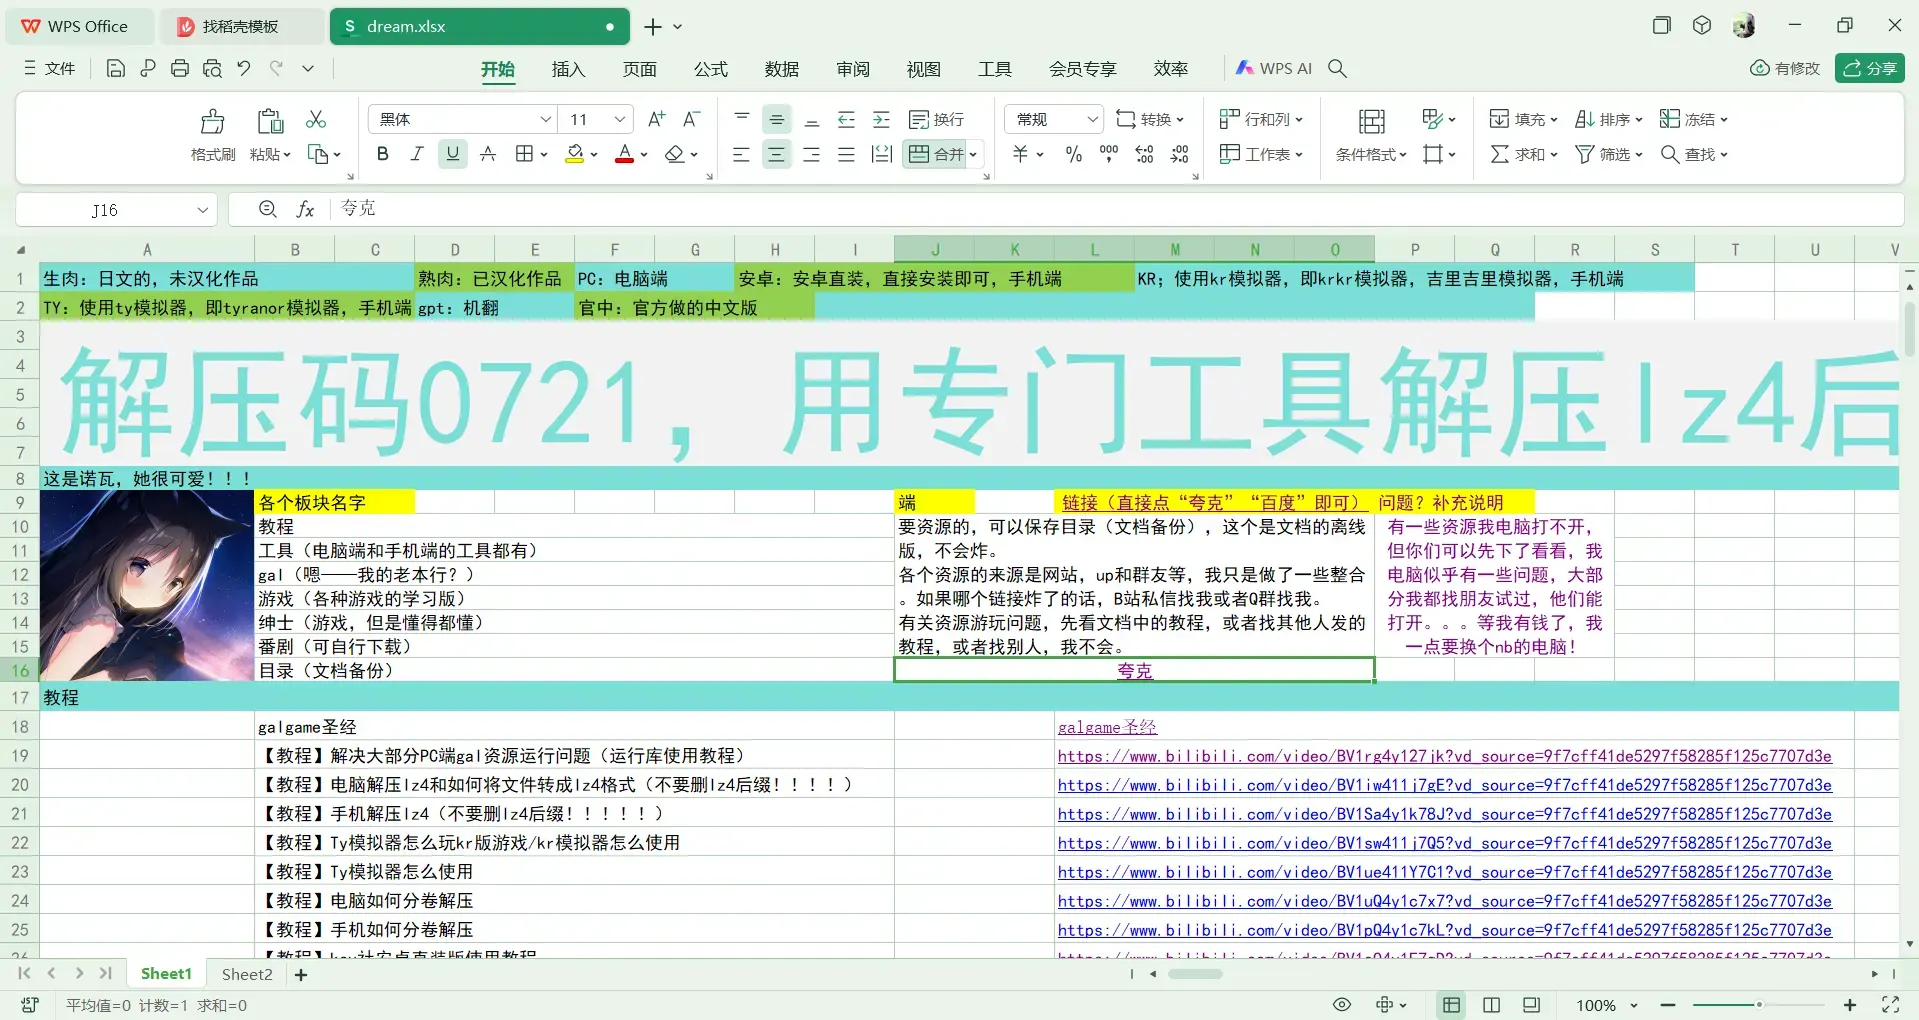Viewport: 1919px width, 1020px height.
Task: Toggle center horizontal alignment
Action: pyautogui.click(x=776, y=154)
